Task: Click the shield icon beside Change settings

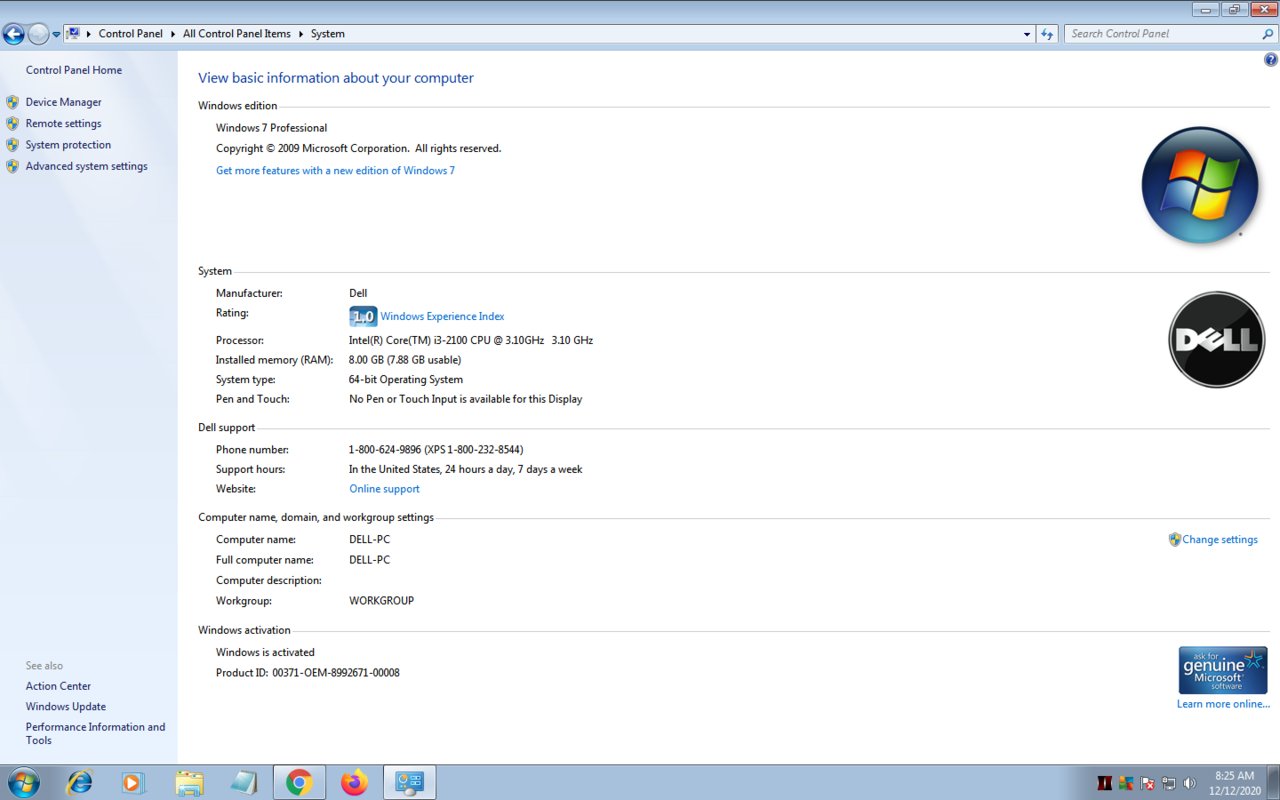Action: point(1175,540)
